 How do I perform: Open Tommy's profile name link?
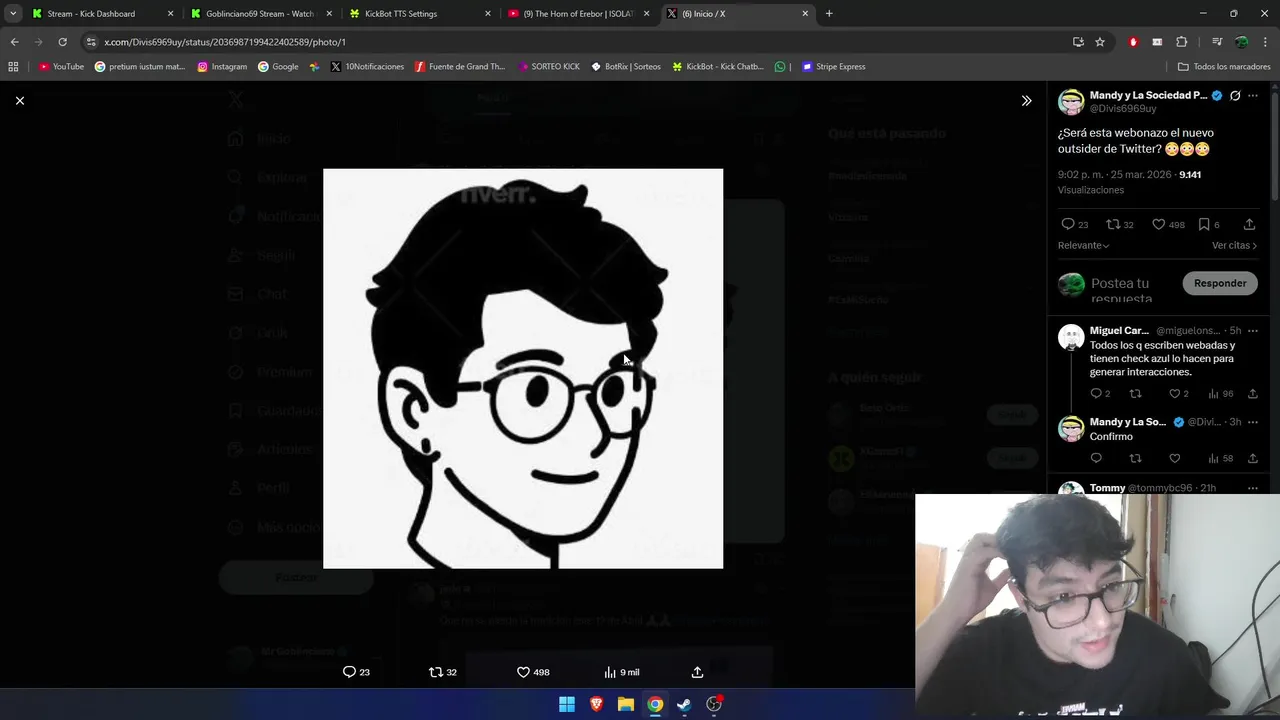point(1107,488)
